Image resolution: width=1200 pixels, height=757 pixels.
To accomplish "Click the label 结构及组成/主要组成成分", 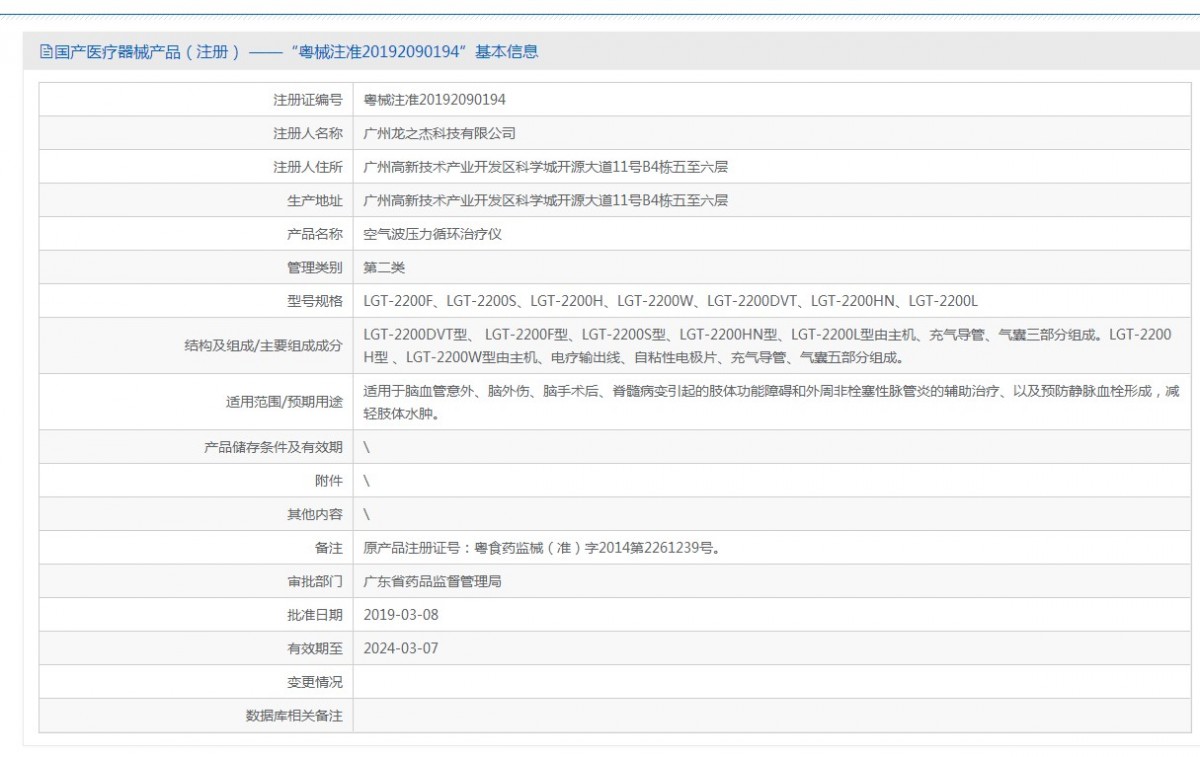I will click(263, 346).
